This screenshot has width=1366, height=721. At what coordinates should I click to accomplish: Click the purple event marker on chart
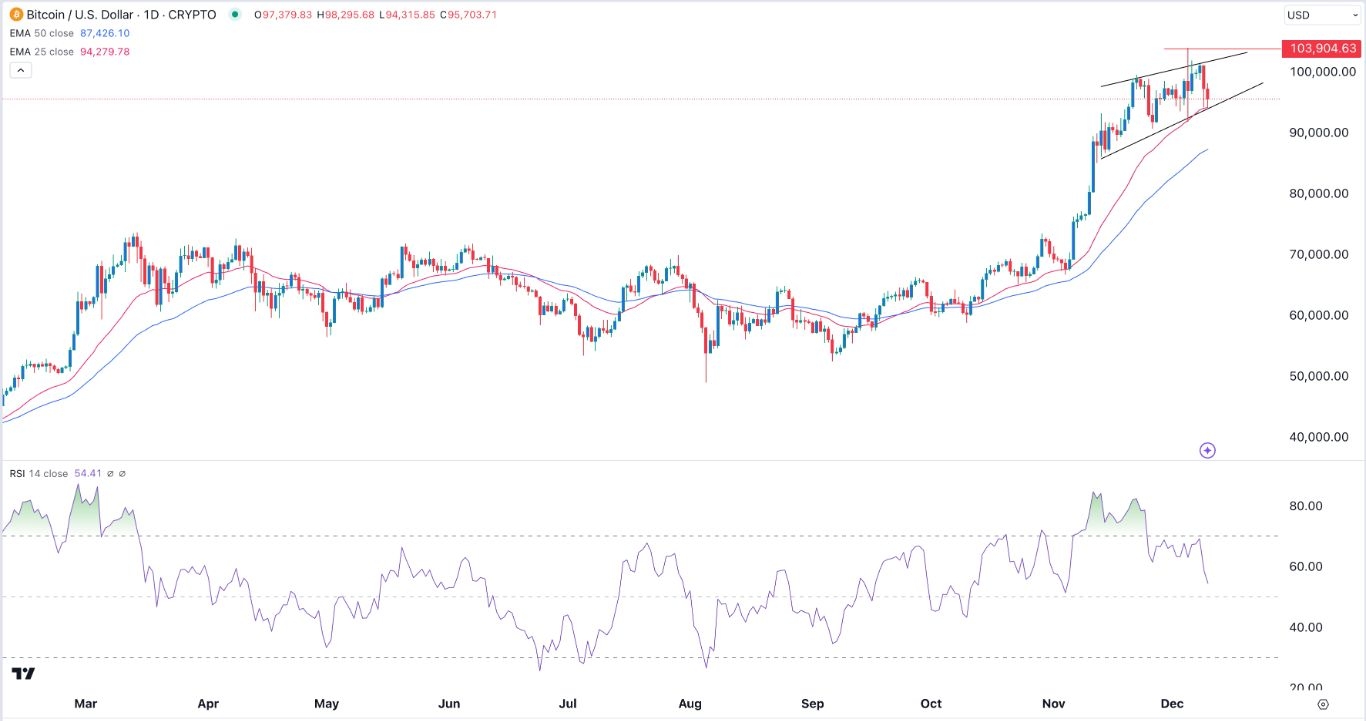(x=1207, y=451)
